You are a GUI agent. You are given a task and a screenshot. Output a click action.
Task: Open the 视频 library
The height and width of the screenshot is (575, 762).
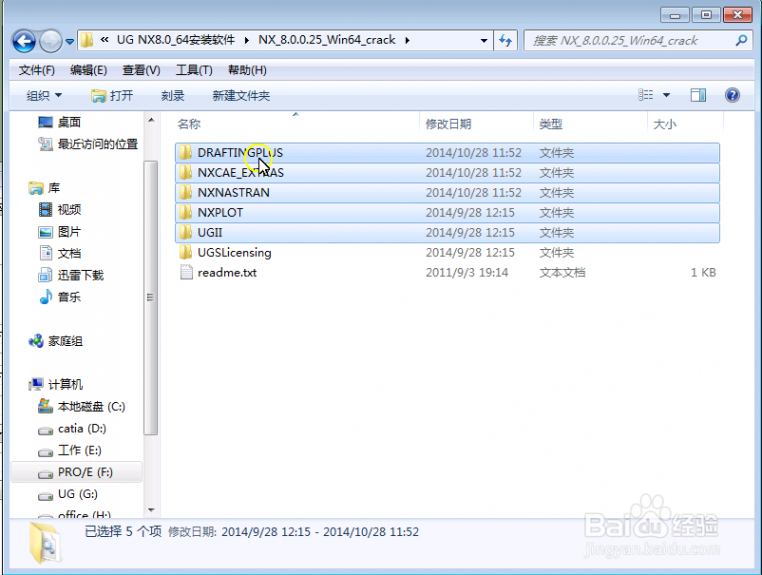69,209
